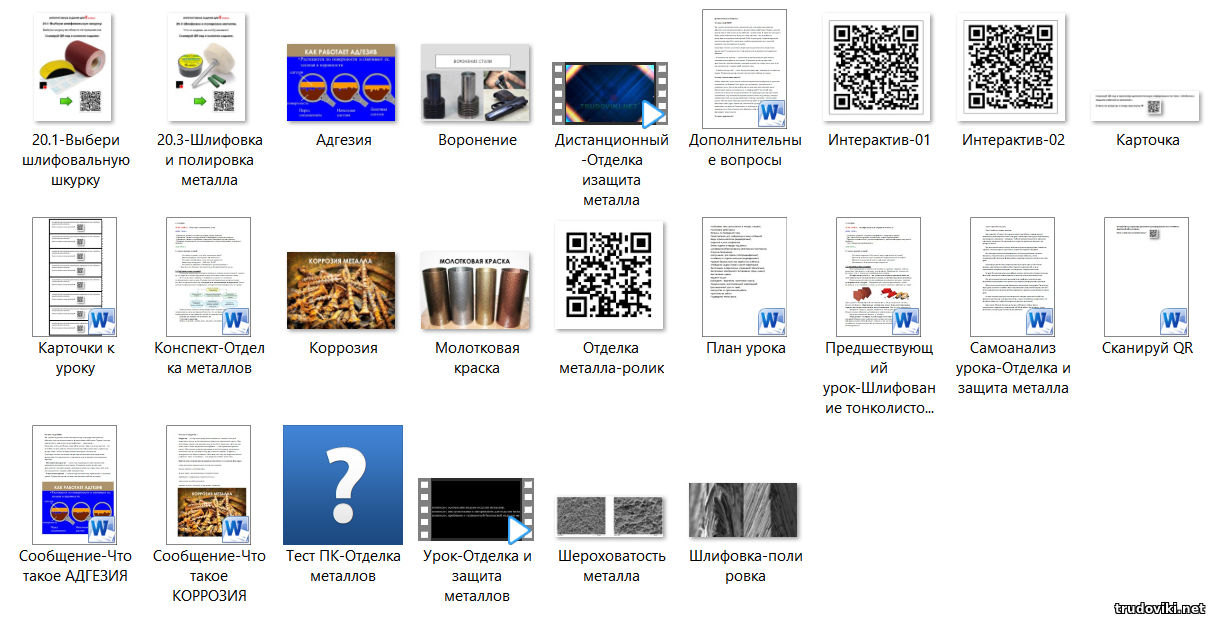Select the Дистанционный-Отделка изащита металла video icon

click(x=611, y=93)
